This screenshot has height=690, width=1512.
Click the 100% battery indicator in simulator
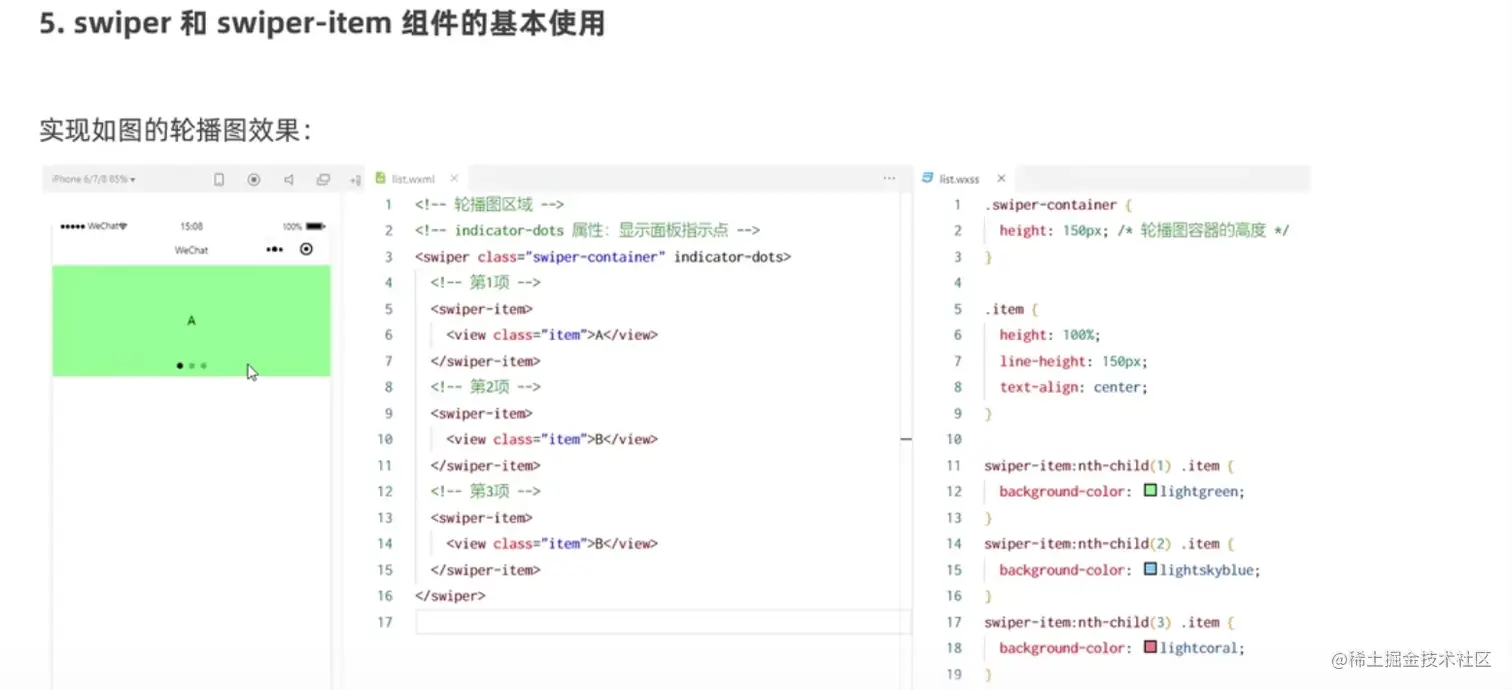[x=303, y=227]
